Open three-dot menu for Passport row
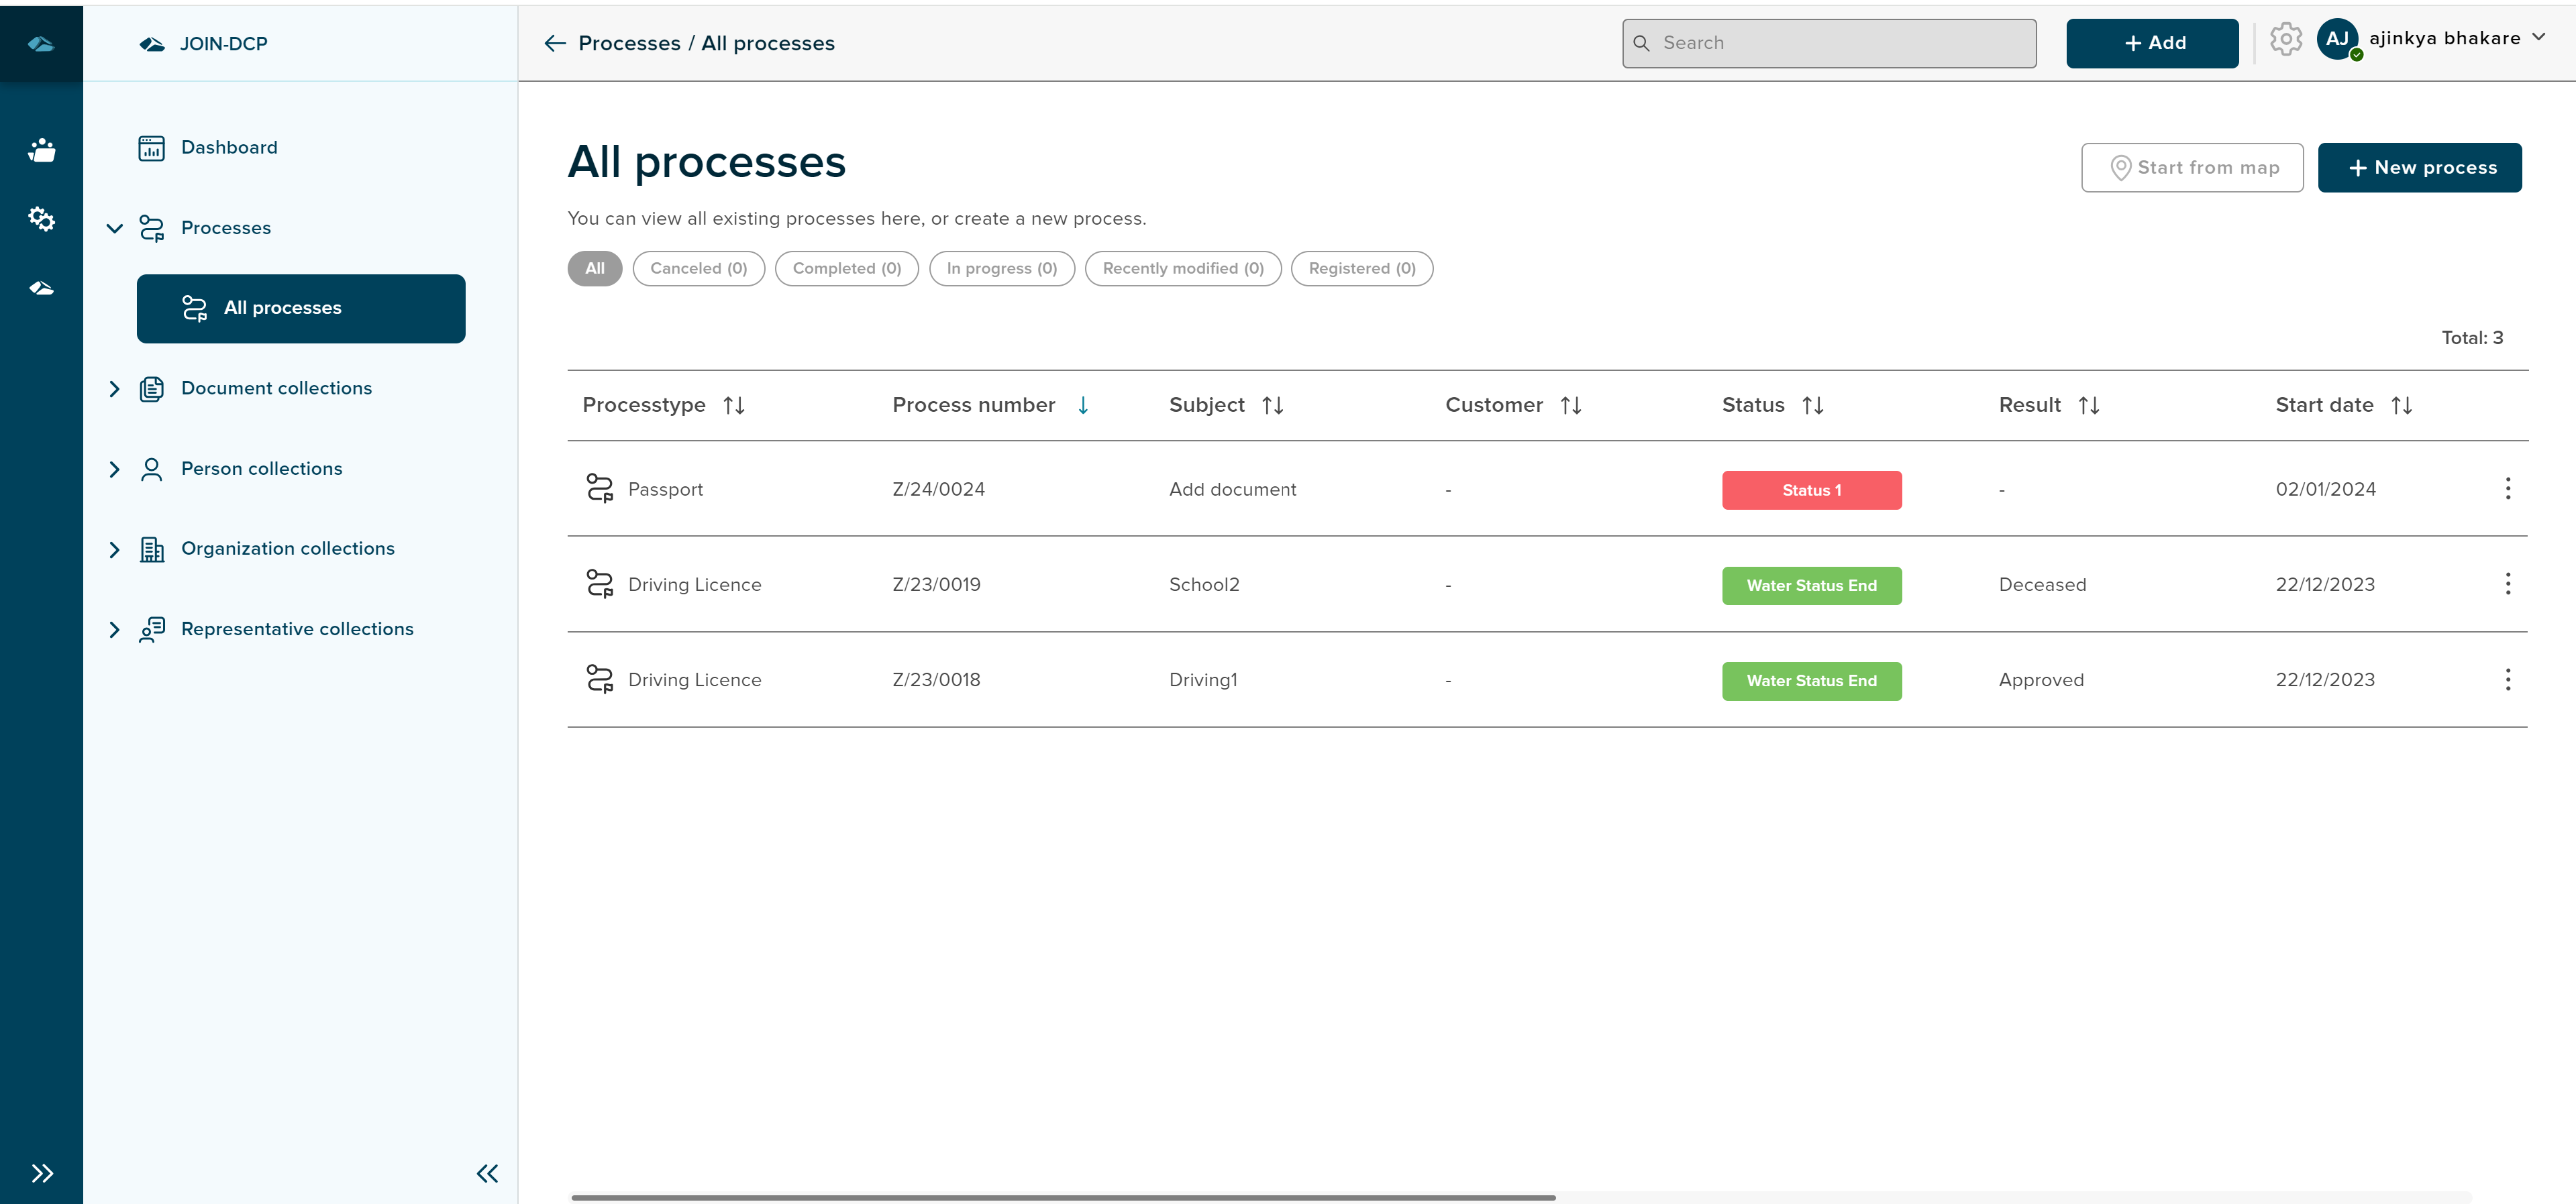This screenshot has height=1204, width=2576. (x=2507, y=489)
